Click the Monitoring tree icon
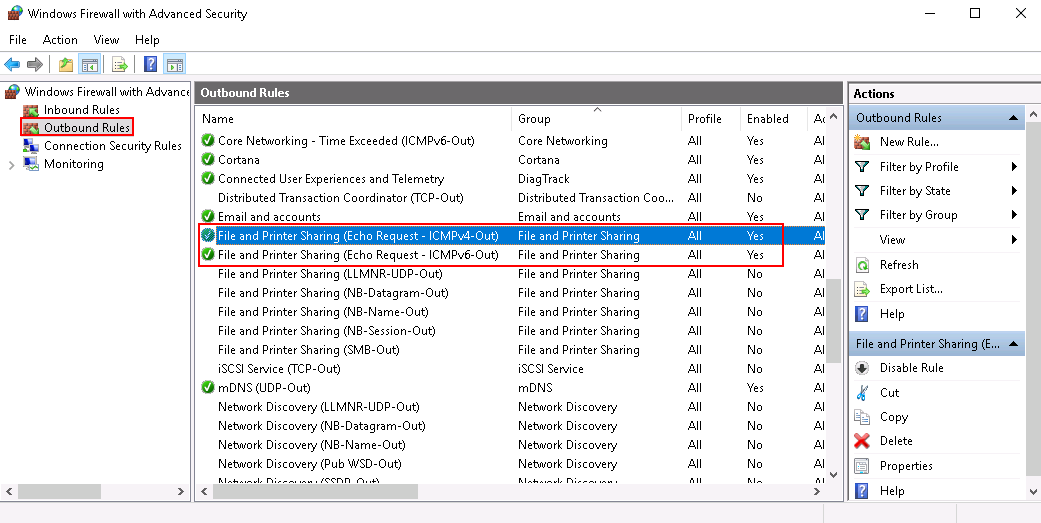The height and width of the screenshot is (523, 1041). click(x=31, y=164)
